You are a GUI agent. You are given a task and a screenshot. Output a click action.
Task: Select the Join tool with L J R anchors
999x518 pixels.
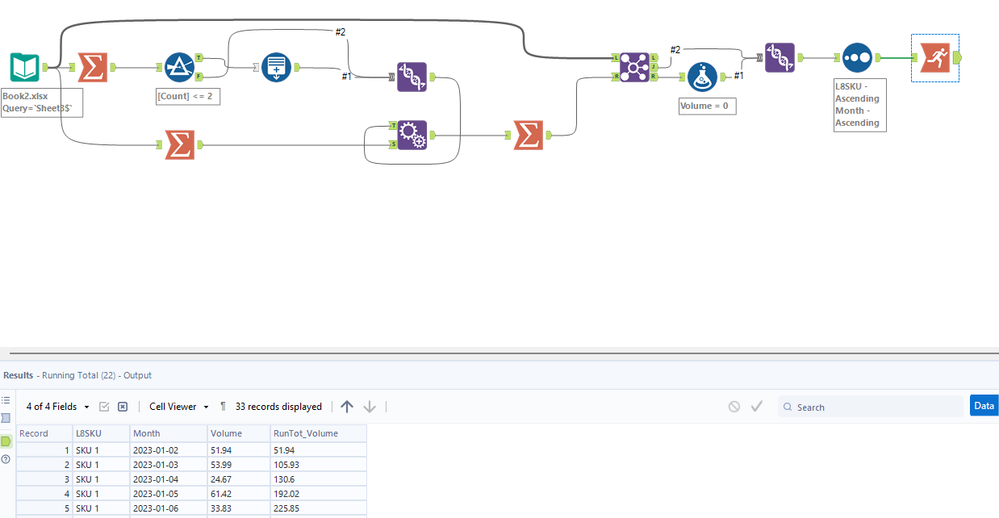[x=634, y=68]
